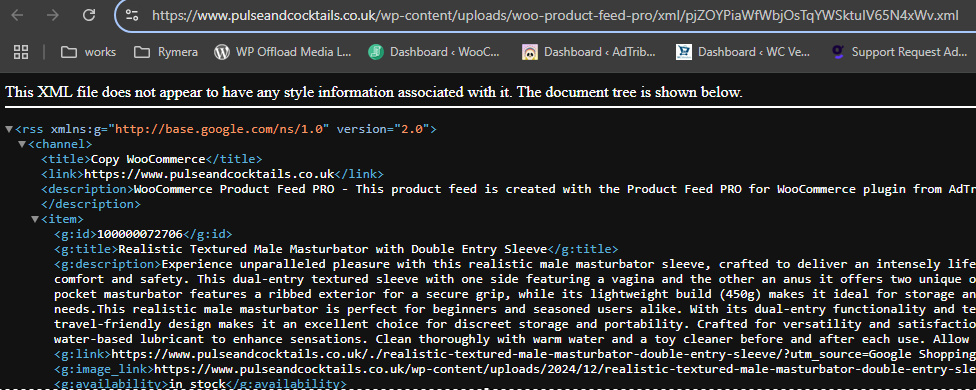This screenshot has height=390, width=976.
Task: Click the works folder icon
Action: click(68, 52)
